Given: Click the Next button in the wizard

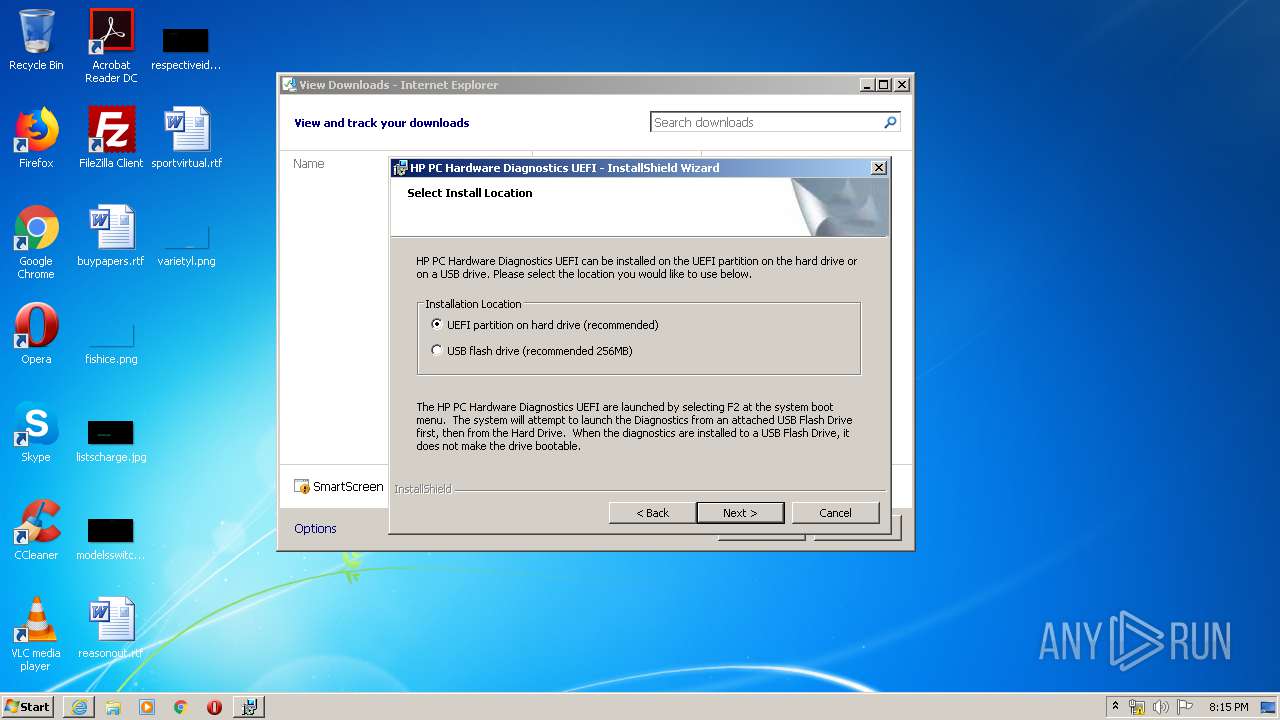Looking at the screenshot, I should tap(740, 513).
